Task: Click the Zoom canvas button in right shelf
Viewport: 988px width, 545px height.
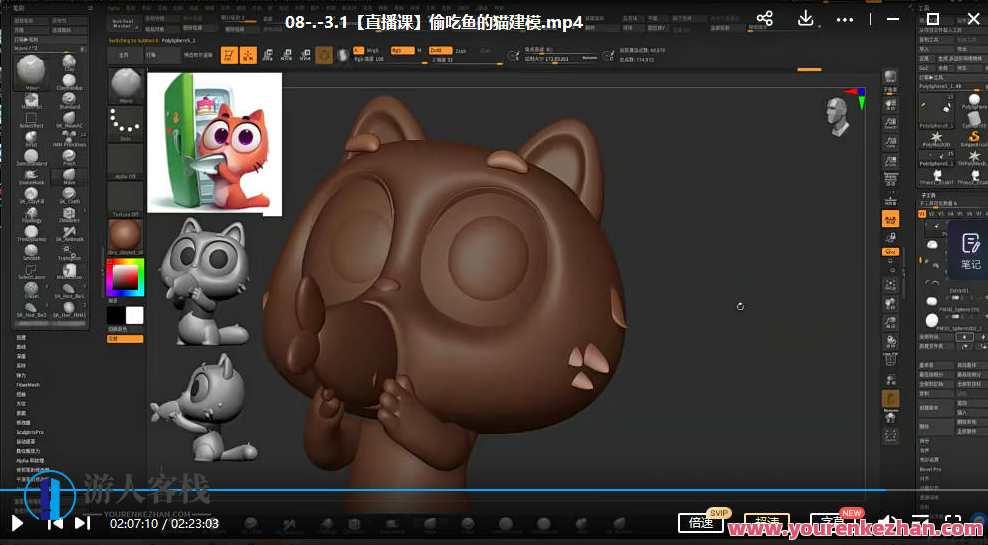Action: point(890,142)
